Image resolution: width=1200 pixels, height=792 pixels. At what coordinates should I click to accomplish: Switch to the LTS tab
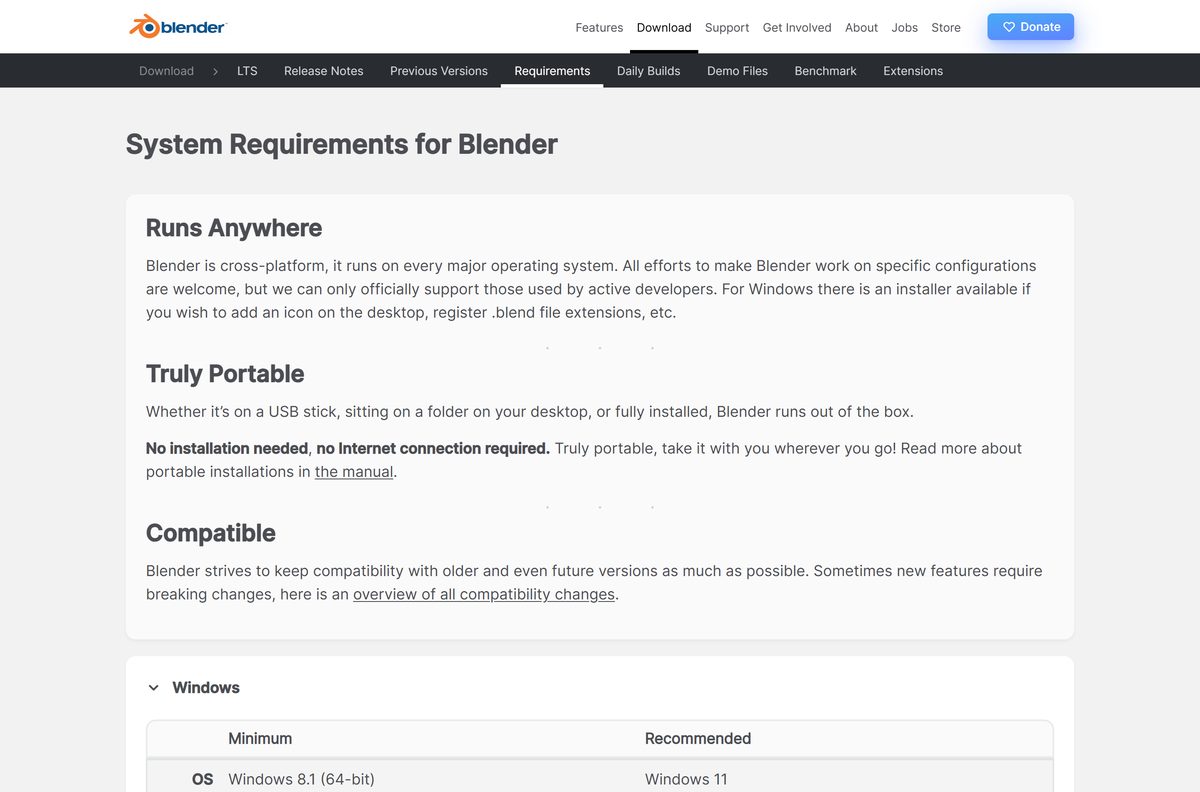coord(247,71)
